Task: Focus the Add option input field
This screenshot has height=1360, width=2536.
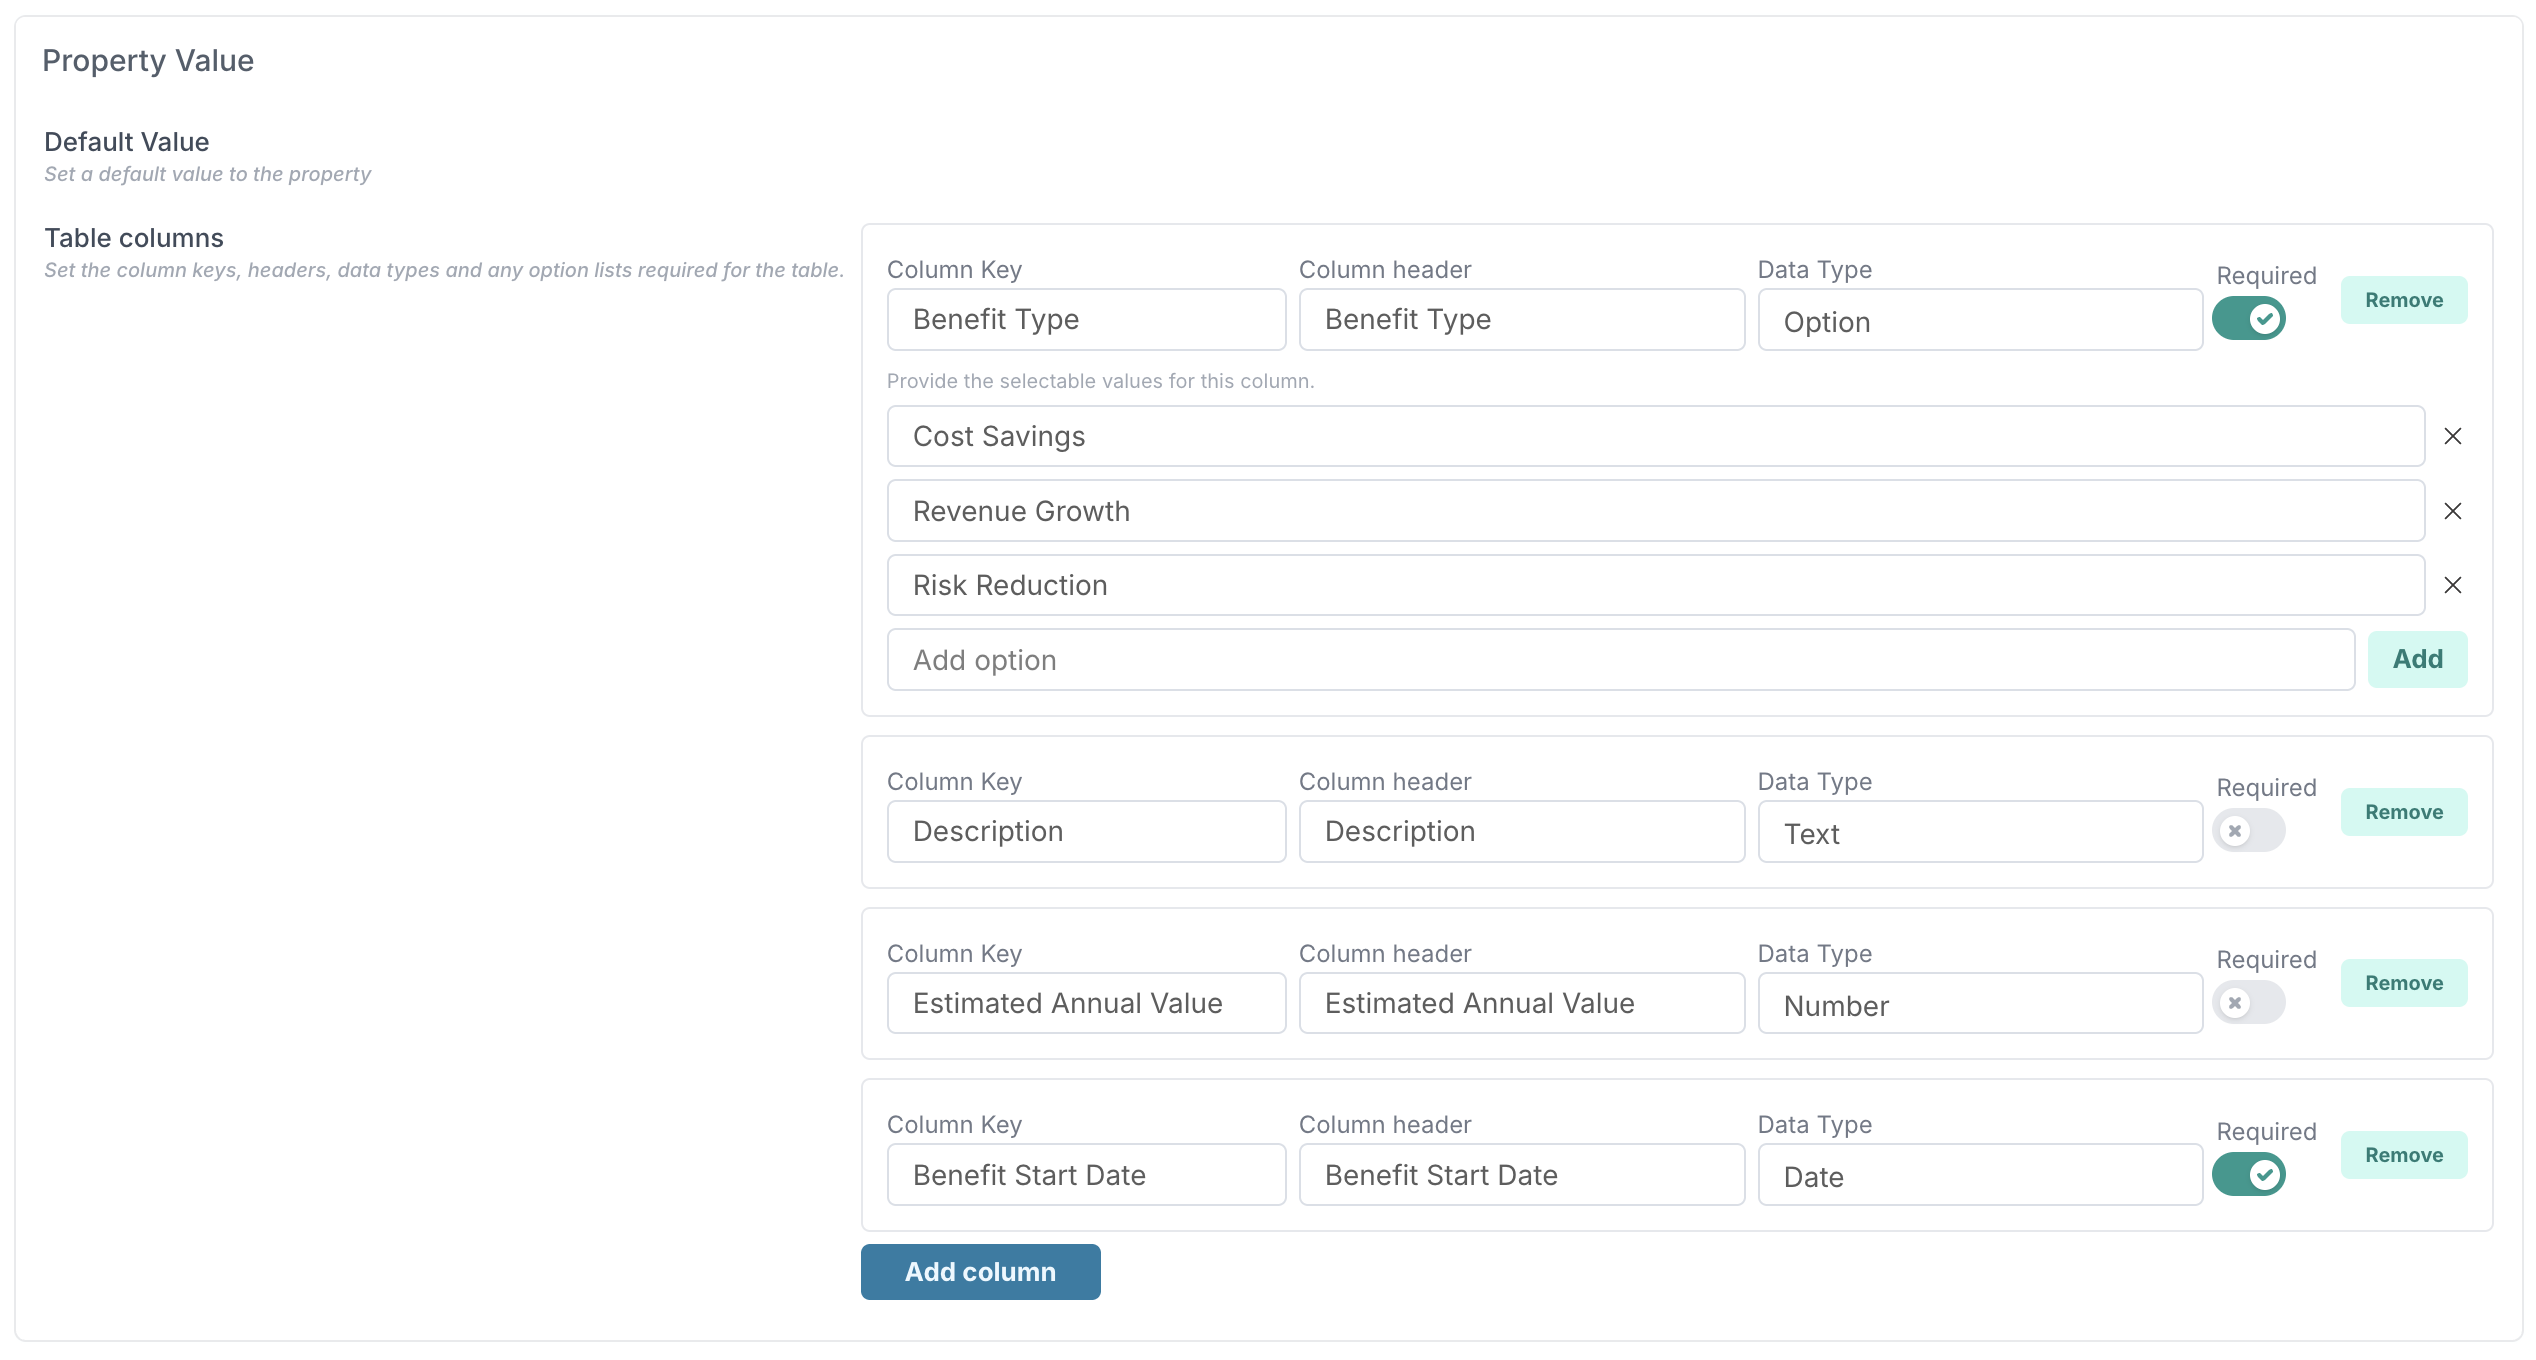Action: (1620, 660)
